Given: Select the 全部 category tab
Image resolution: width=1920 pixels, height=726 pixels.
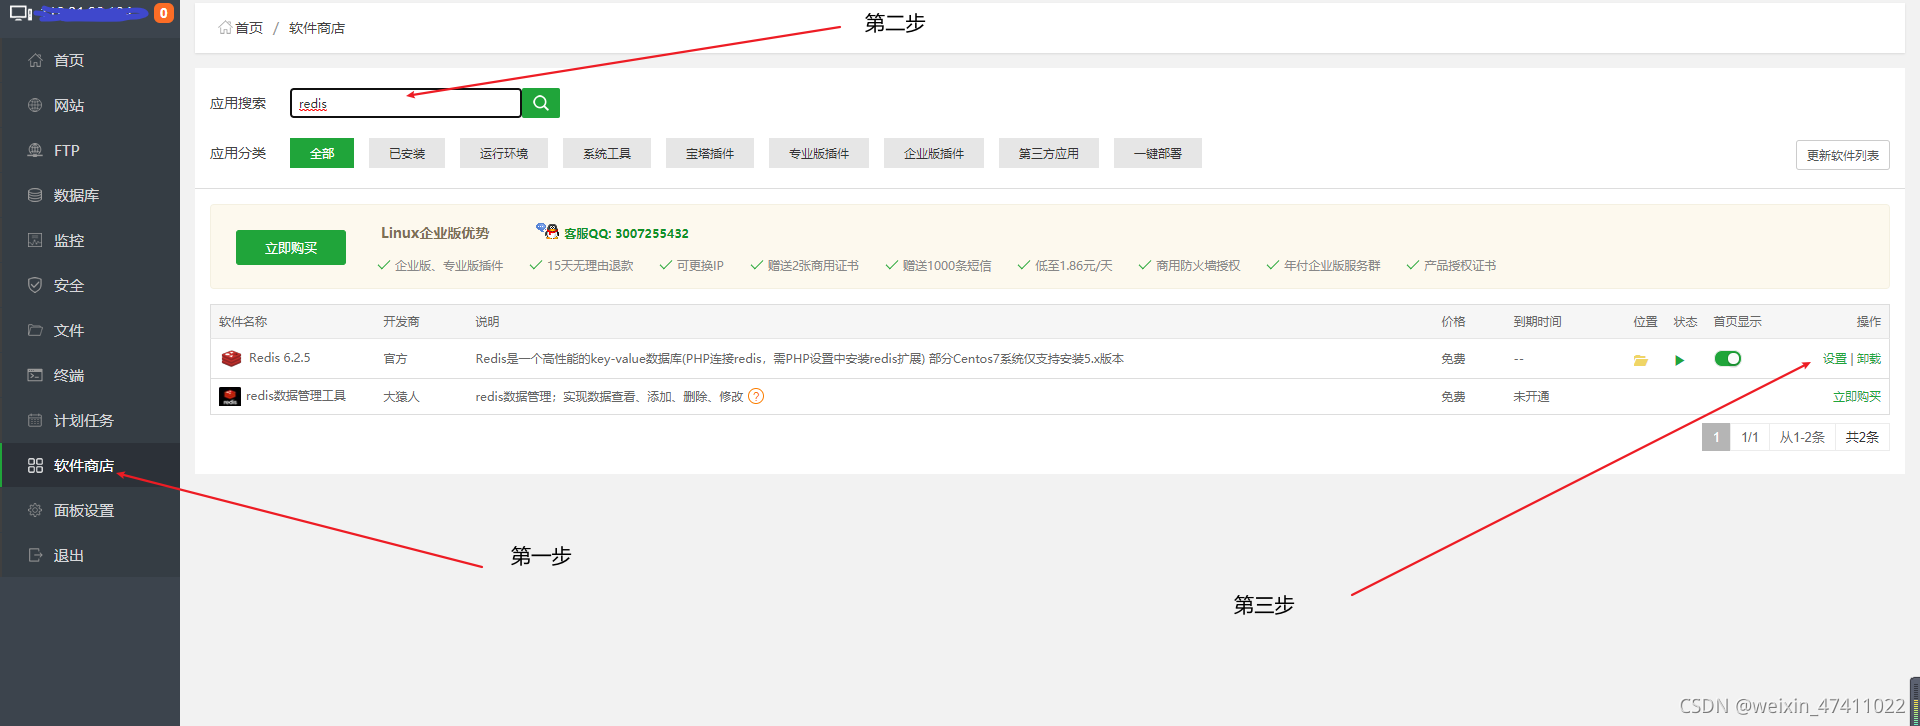Looking at the screenshot, I should coord(322,153).
